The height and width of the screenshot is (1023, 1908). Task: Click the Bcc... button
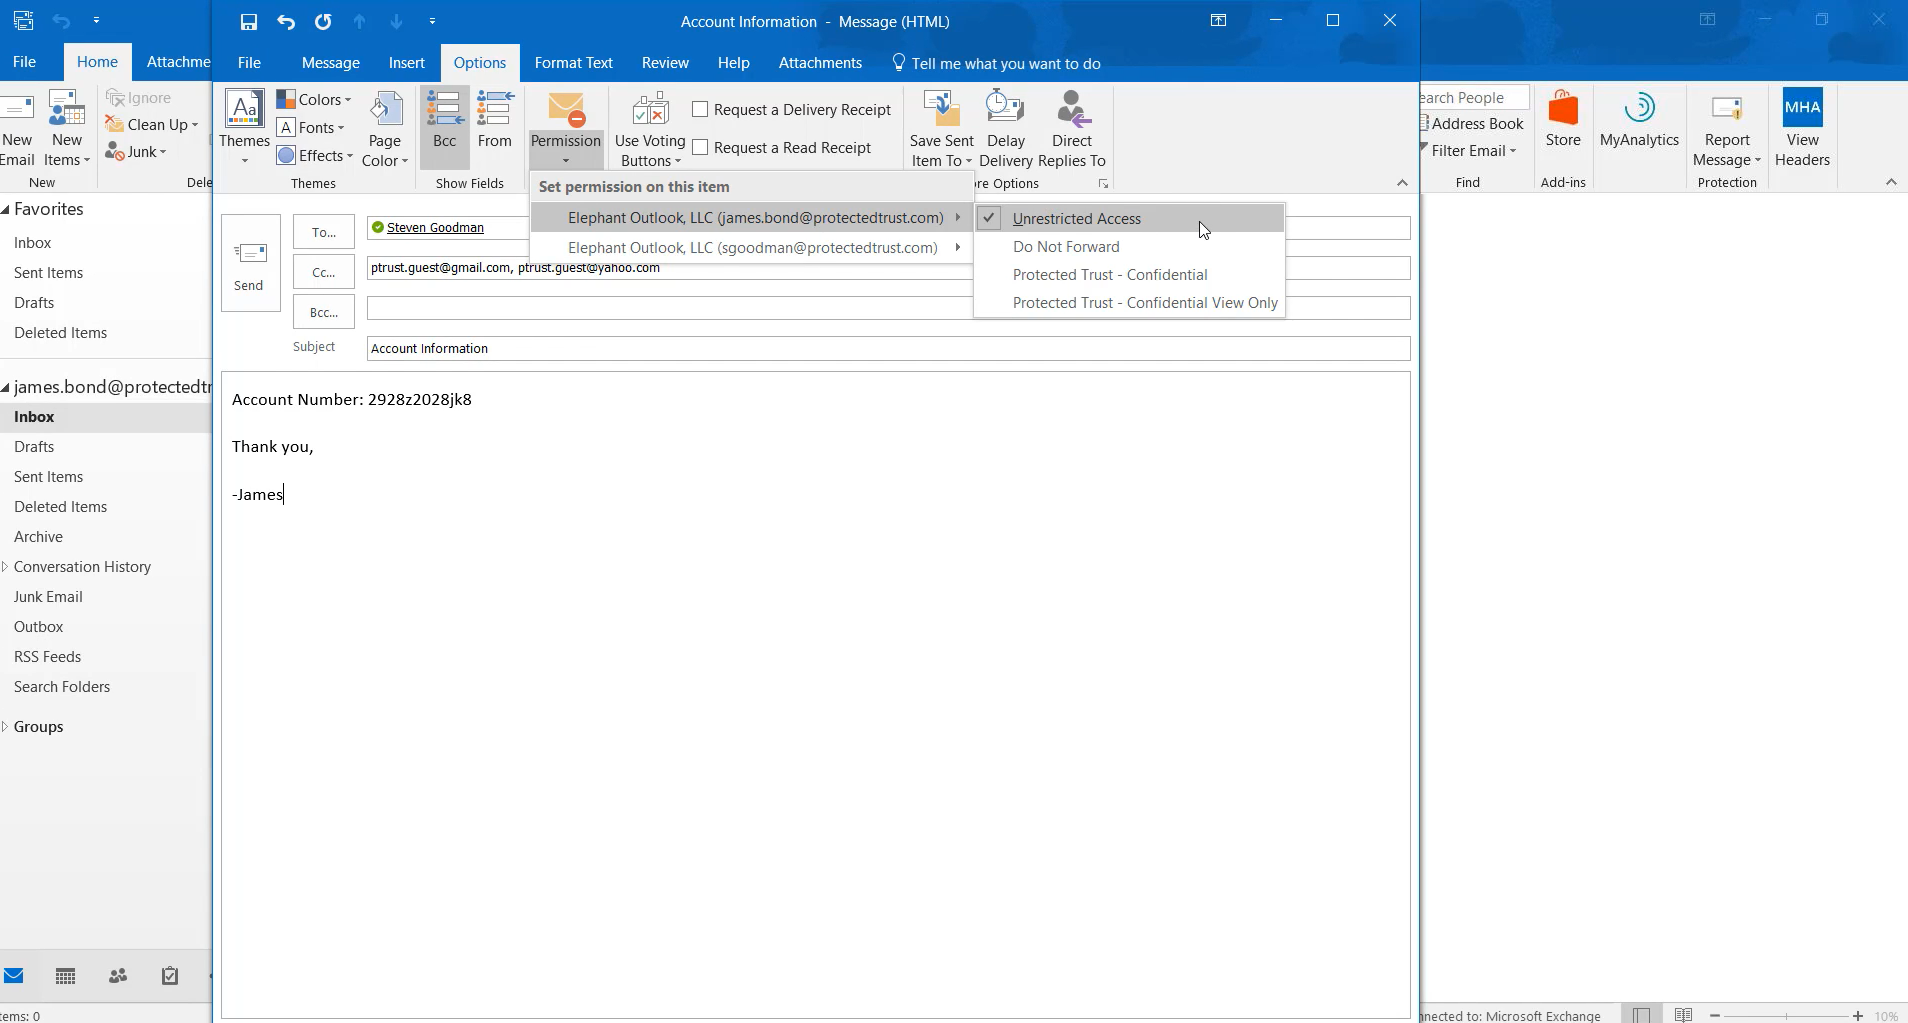324,312
